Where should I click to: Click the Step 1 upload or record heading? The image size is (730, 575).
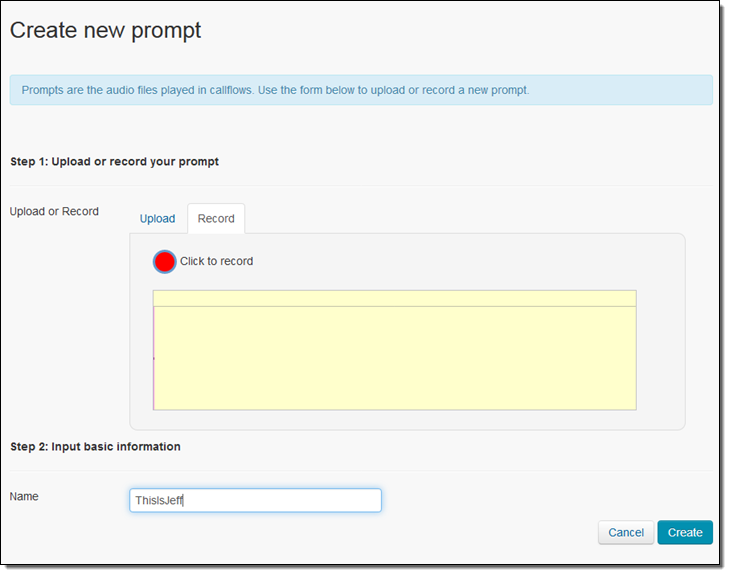[x=115, y=162]
